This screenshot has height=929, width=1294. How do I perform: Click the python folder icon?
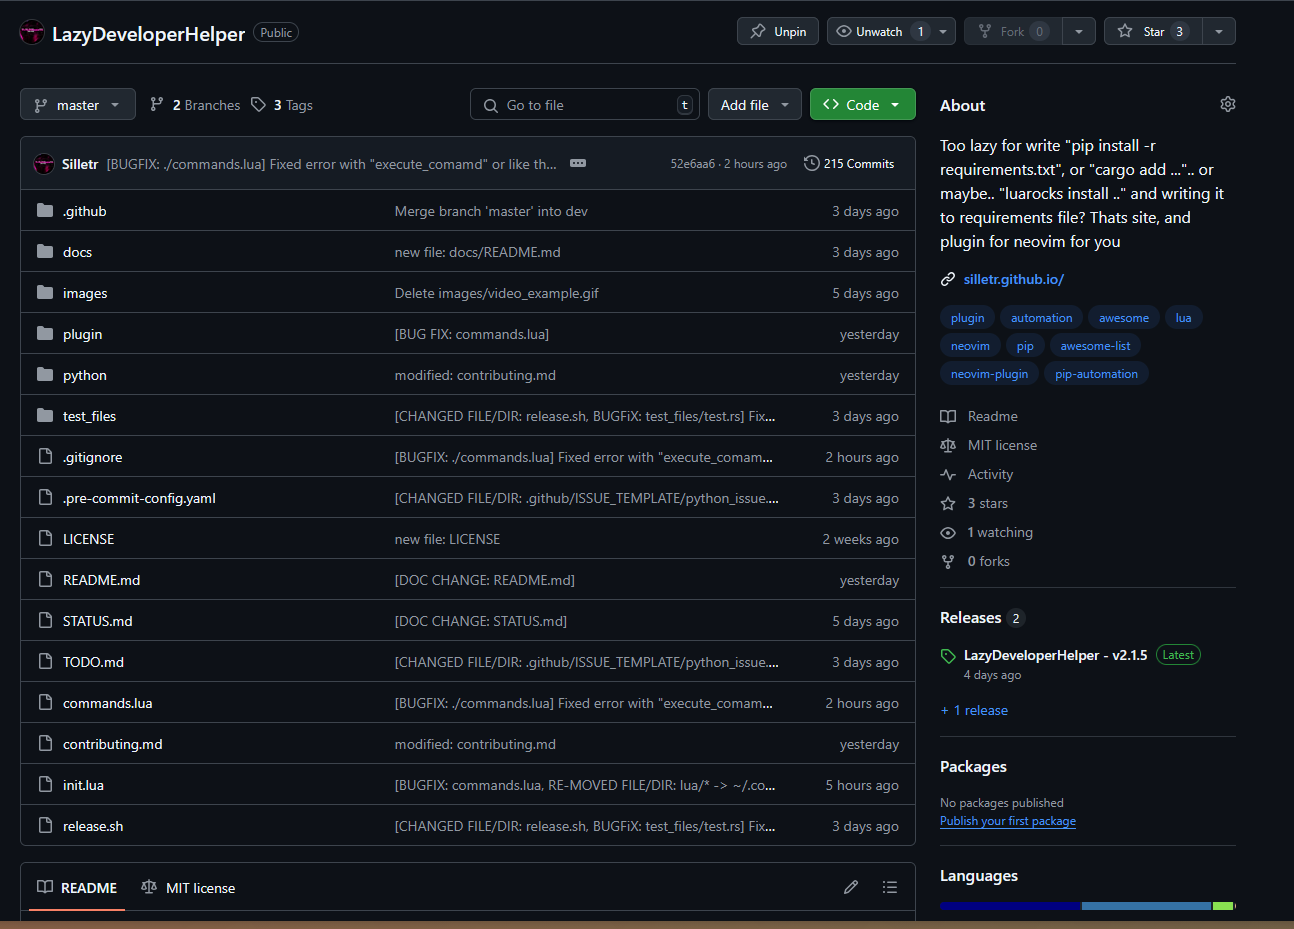[x=45, y=374]
